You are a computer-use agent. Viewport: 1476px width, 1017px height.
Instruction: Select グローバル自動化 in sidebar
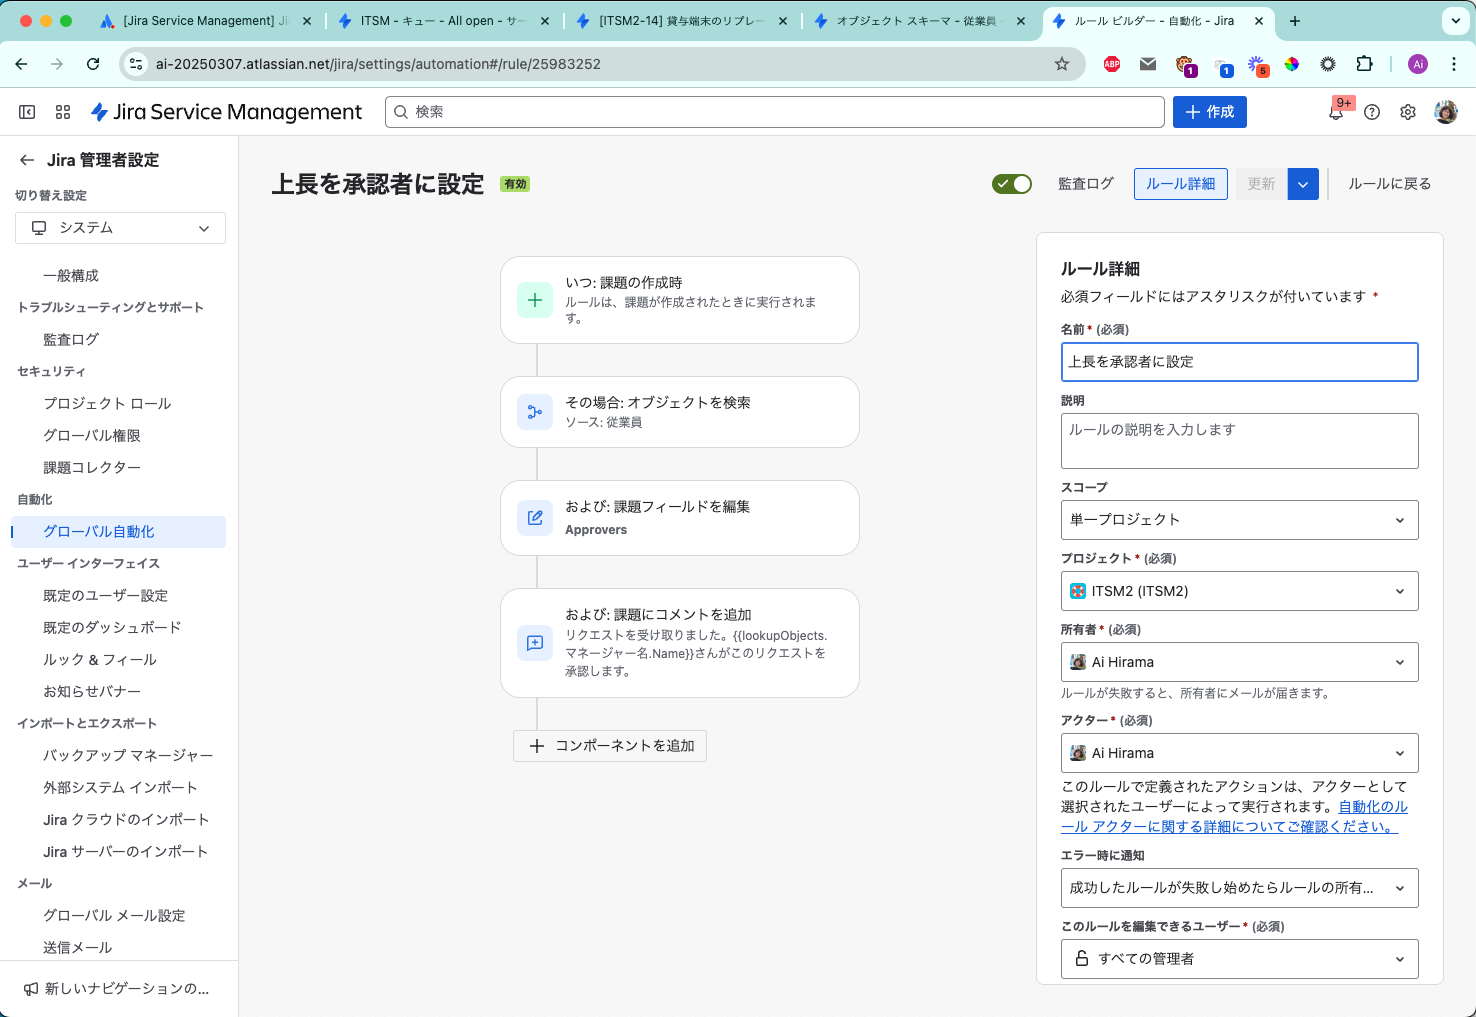[119, 532]
